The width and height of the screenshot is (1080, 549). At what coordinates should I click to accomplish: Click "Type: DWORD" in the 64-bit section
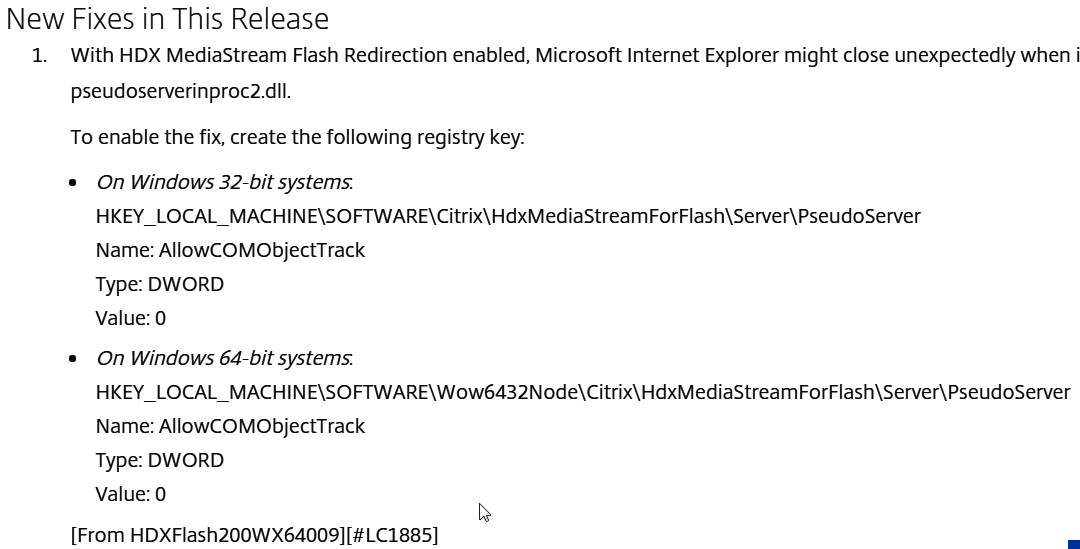pos(160,460)
